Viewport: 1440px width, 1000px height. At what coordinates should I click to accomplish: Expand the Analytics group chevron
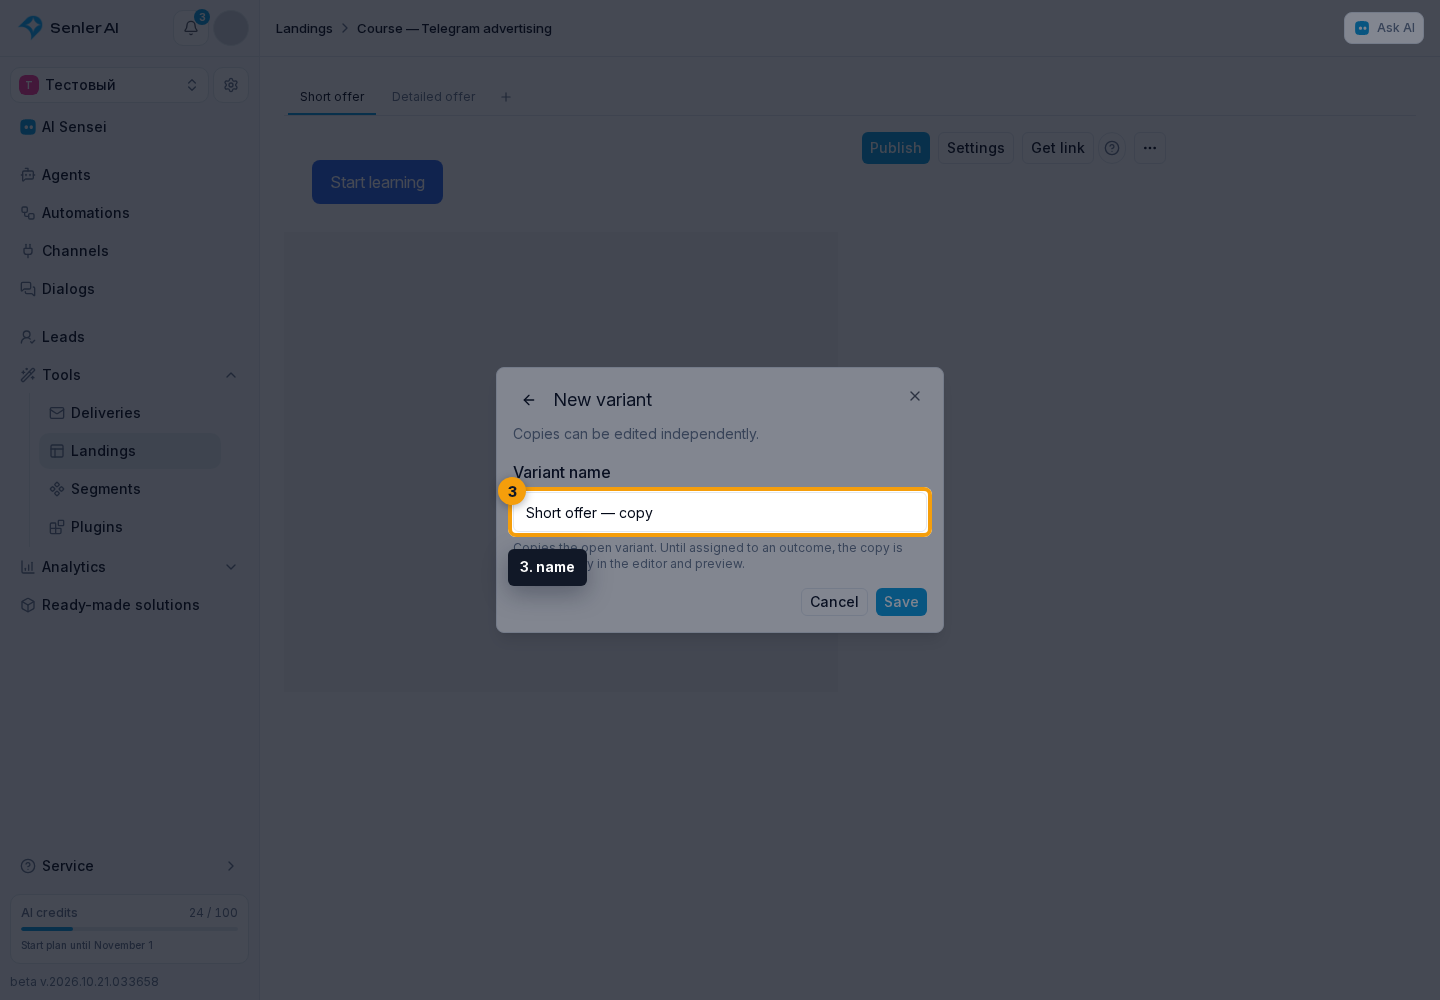coord(231,567)
